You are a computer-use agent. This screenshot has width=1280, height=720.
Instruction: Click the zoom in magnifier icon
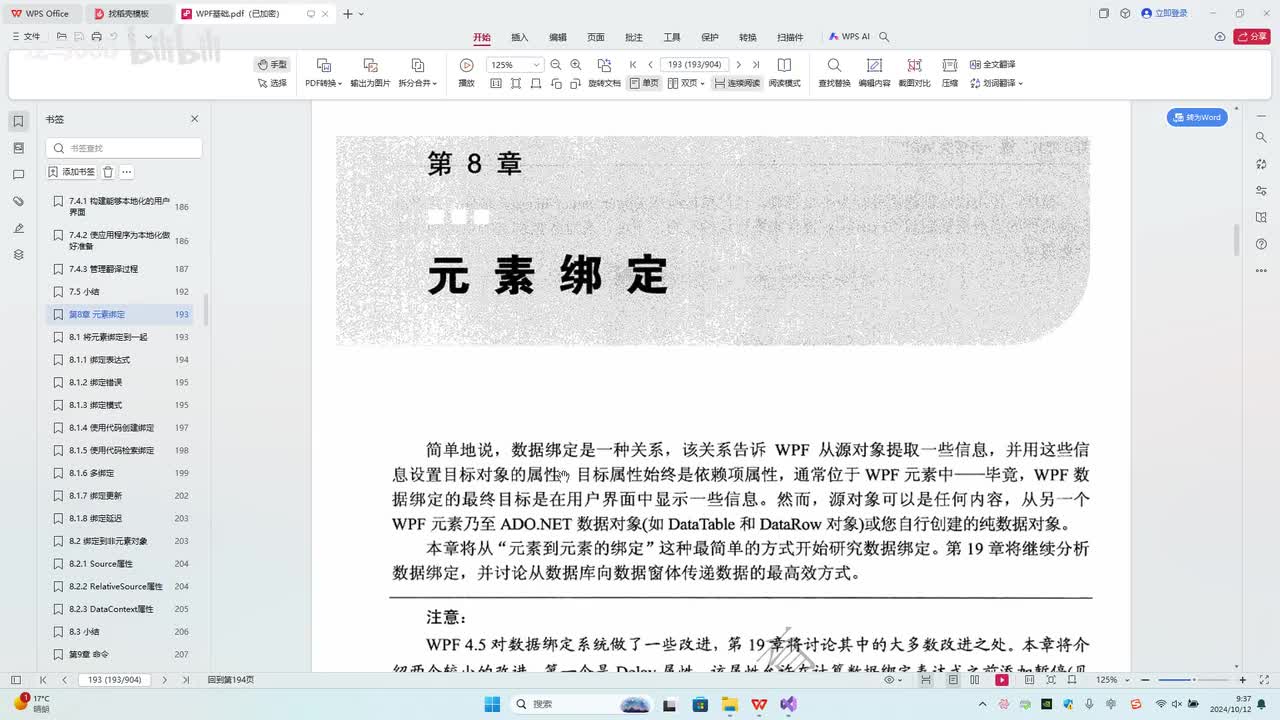click(575, 65)
